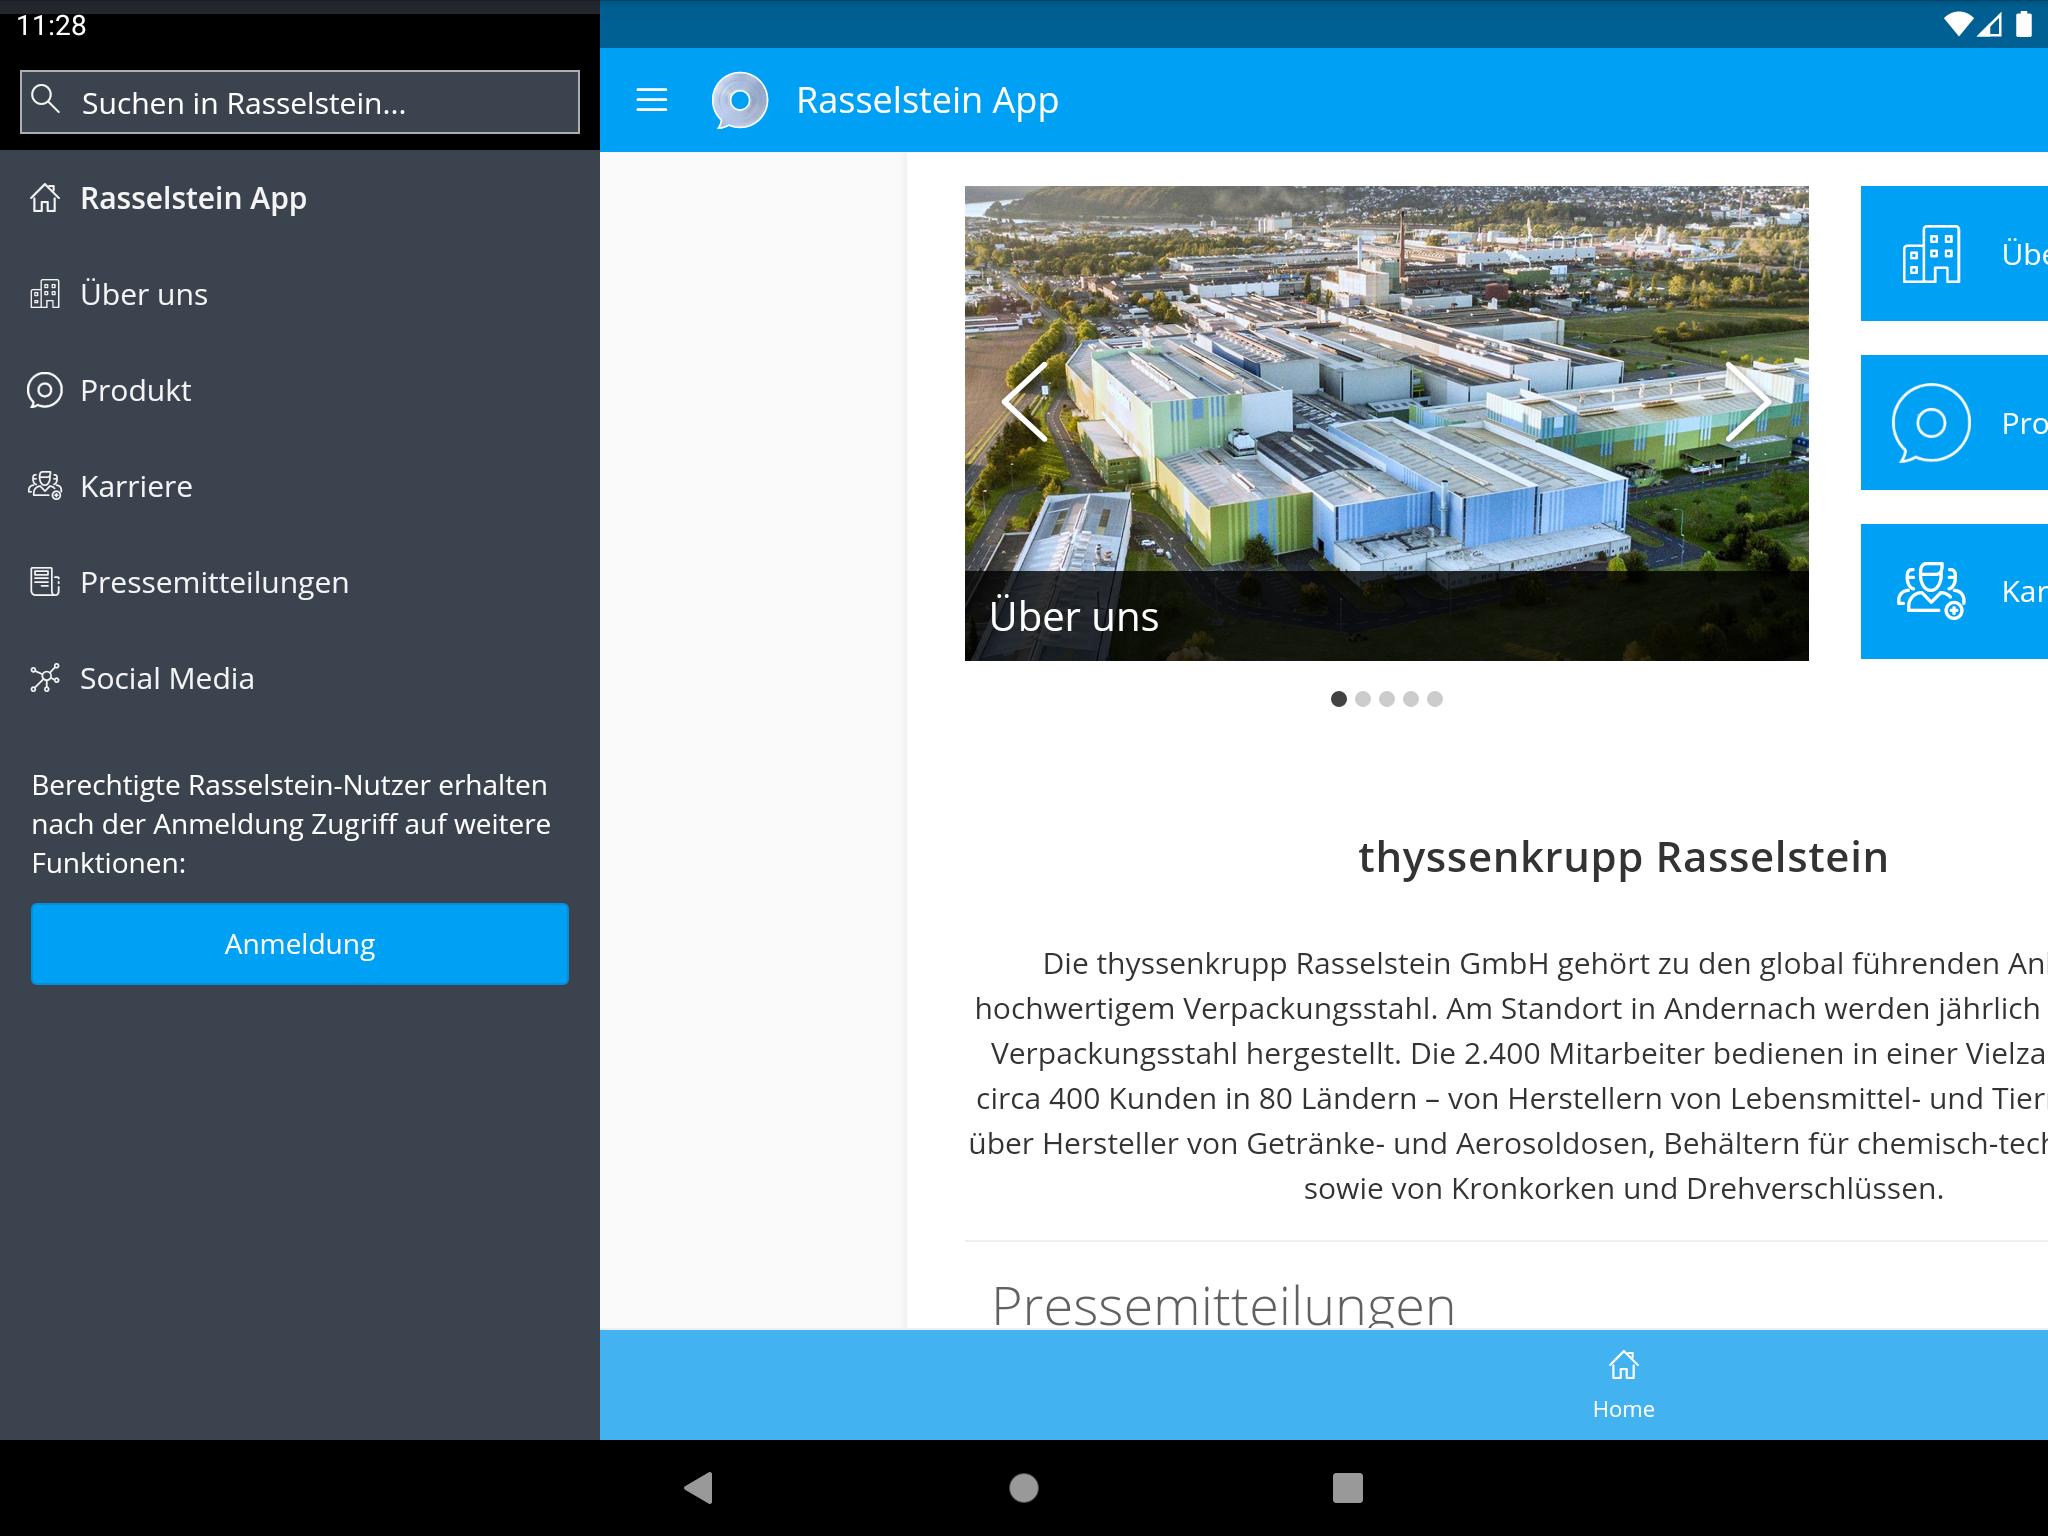Select the second carousel indicator dot

click(x=1363, y=699)
